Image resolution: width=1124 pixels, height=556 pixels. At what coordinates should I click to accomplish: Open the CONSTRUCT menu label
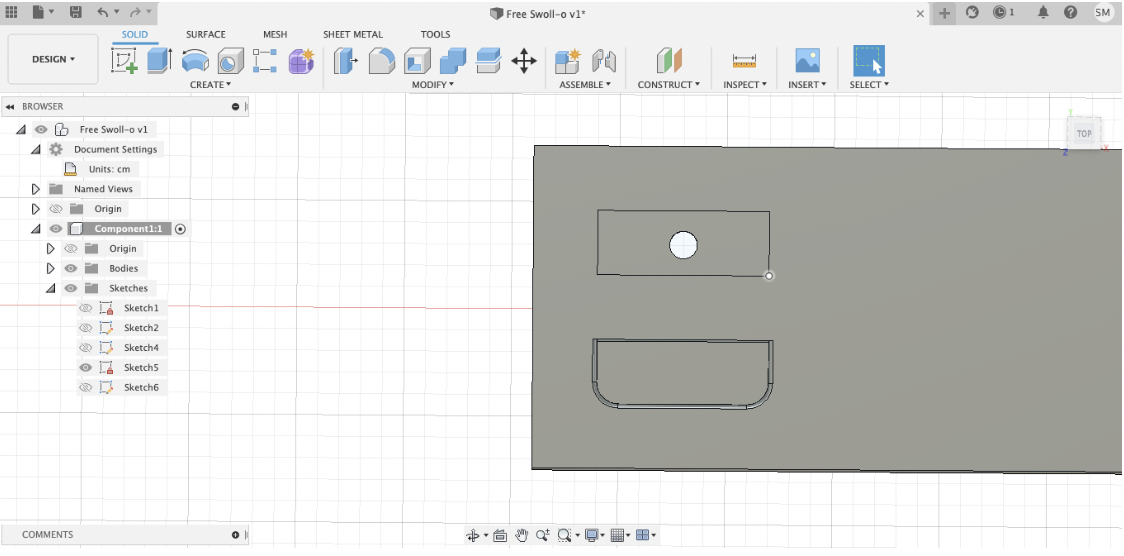click(x=668, y=85)
